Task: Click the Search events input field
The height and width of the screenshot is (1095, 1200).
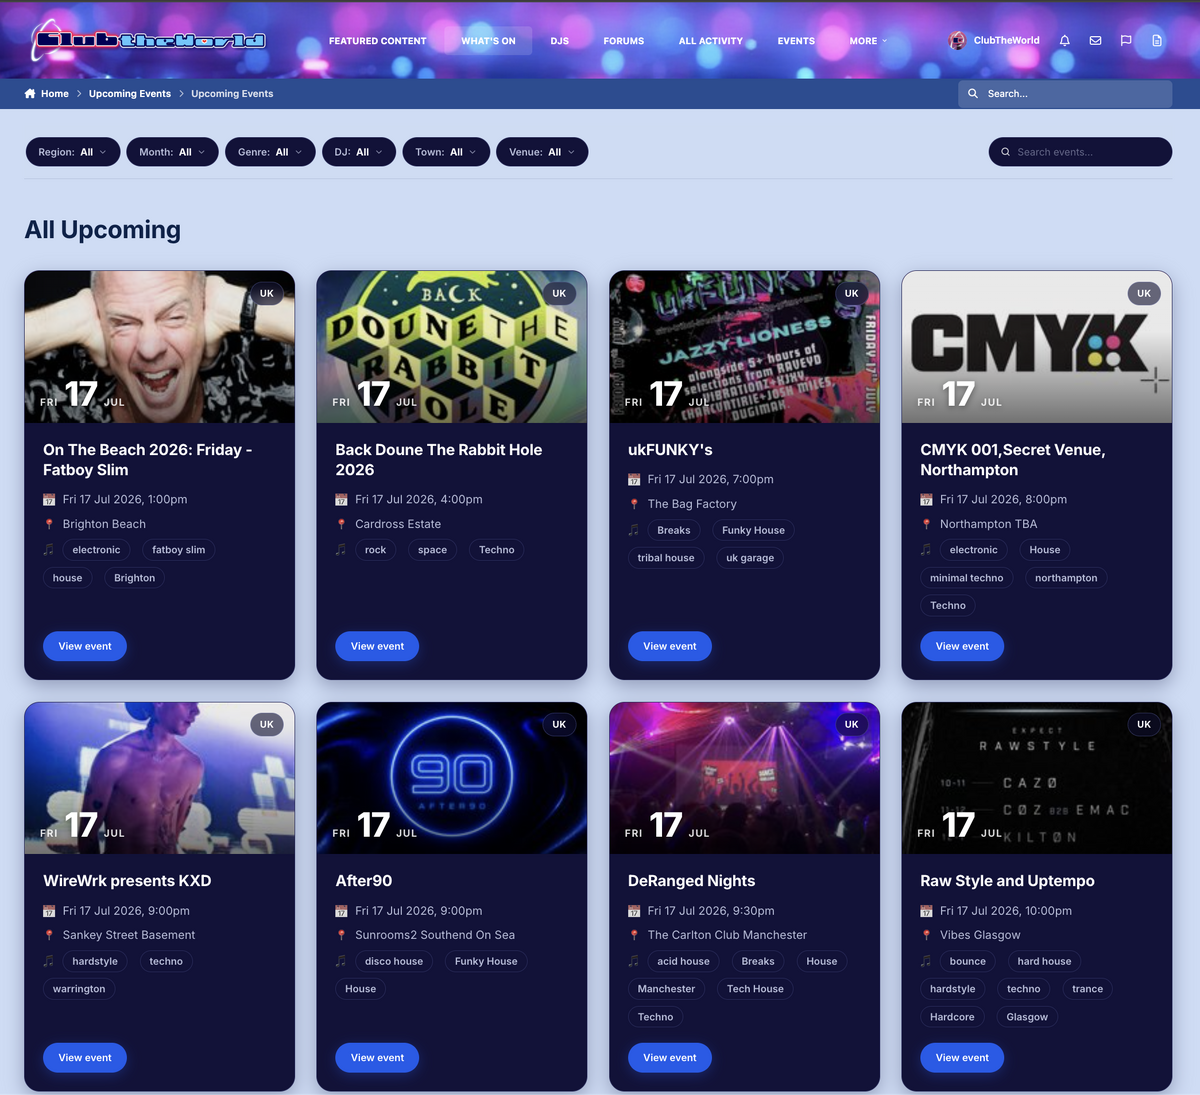Action: coord(1080,152)
